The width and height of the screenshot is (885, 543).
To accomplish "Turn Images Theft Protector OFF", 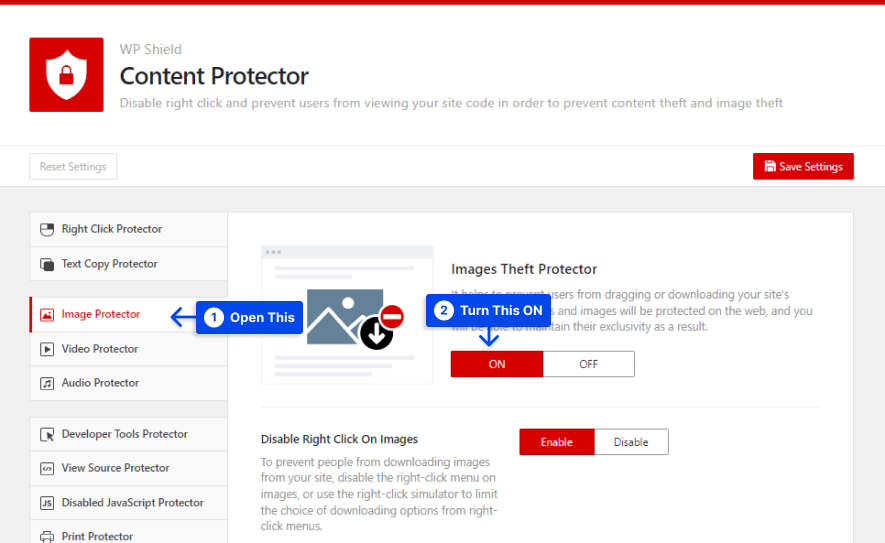I will [x=588, y=364].
